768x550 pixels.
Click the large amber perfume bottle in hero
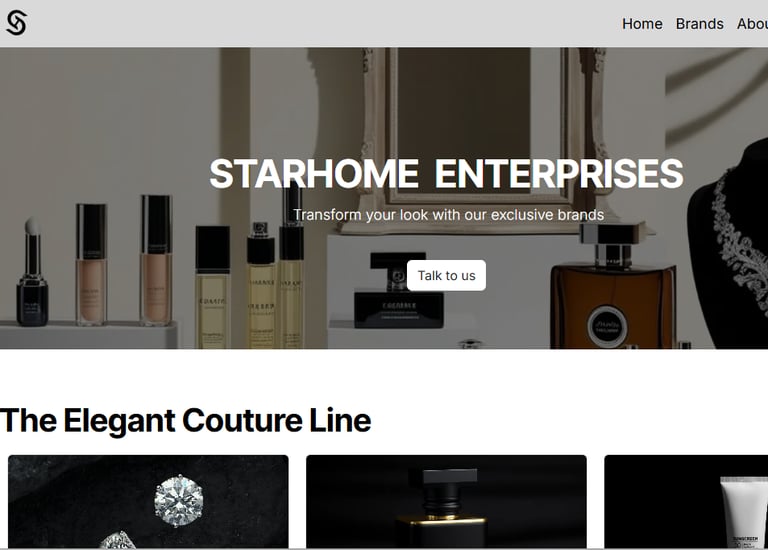(613, 288)
